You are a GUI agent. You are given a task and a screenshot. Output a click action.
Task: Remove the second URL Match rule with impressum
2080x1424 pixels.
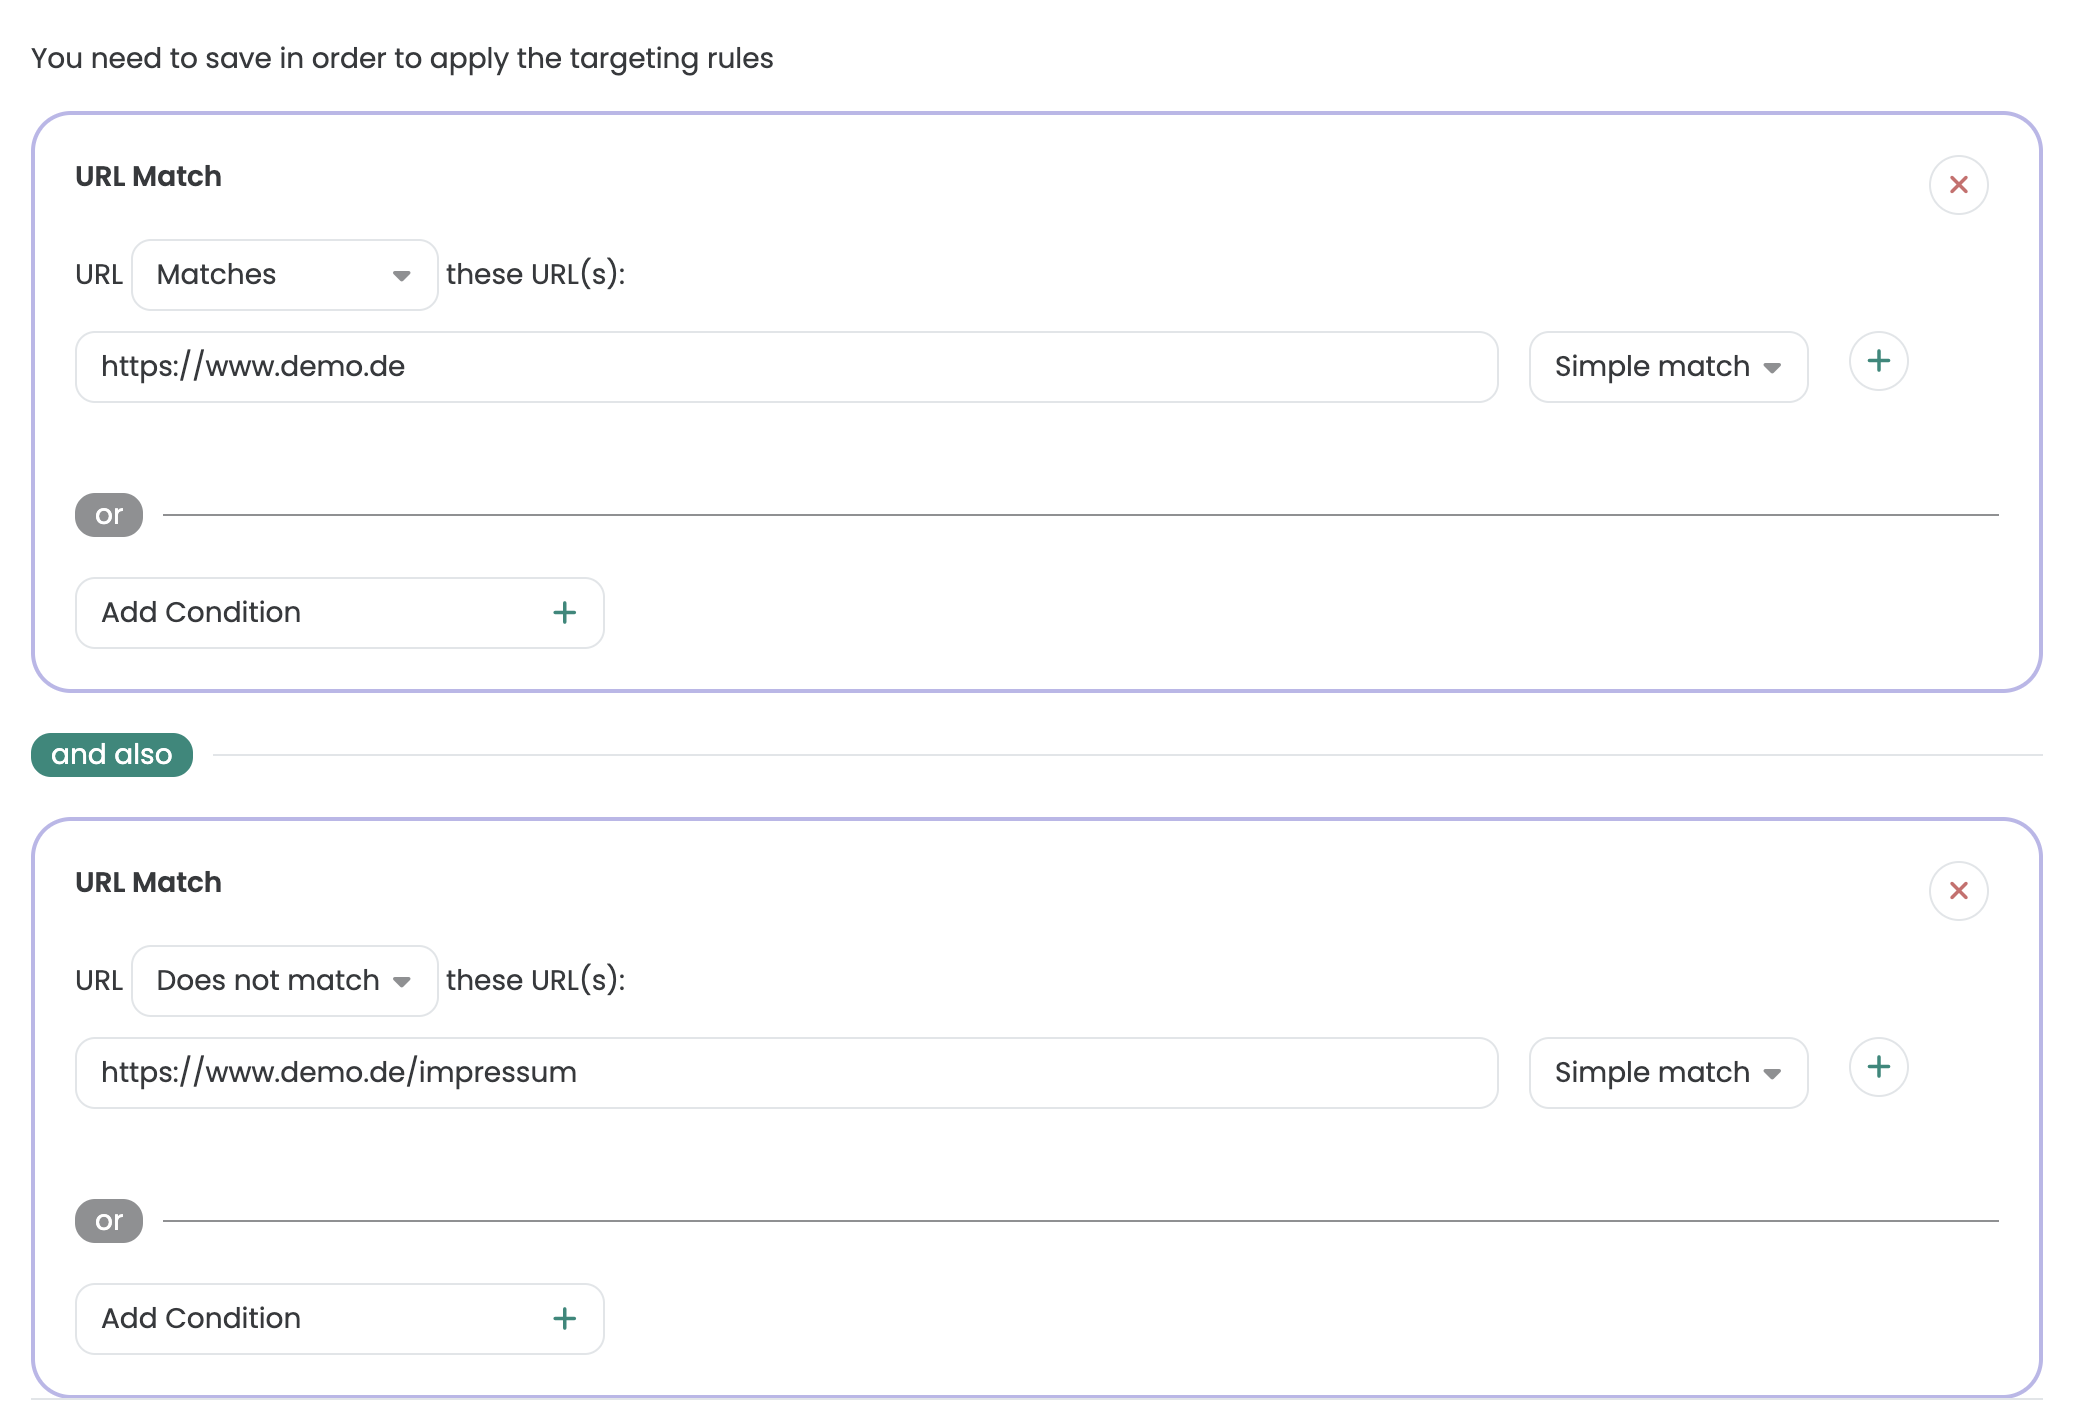click(x=1958, y=891)
